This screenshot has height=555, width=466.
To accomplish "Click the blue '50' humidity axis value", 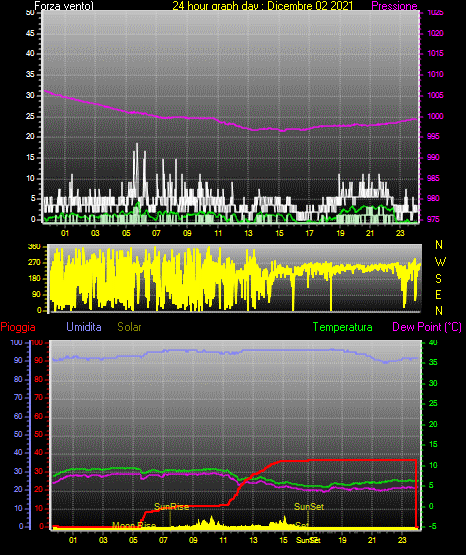I will 18,434.
